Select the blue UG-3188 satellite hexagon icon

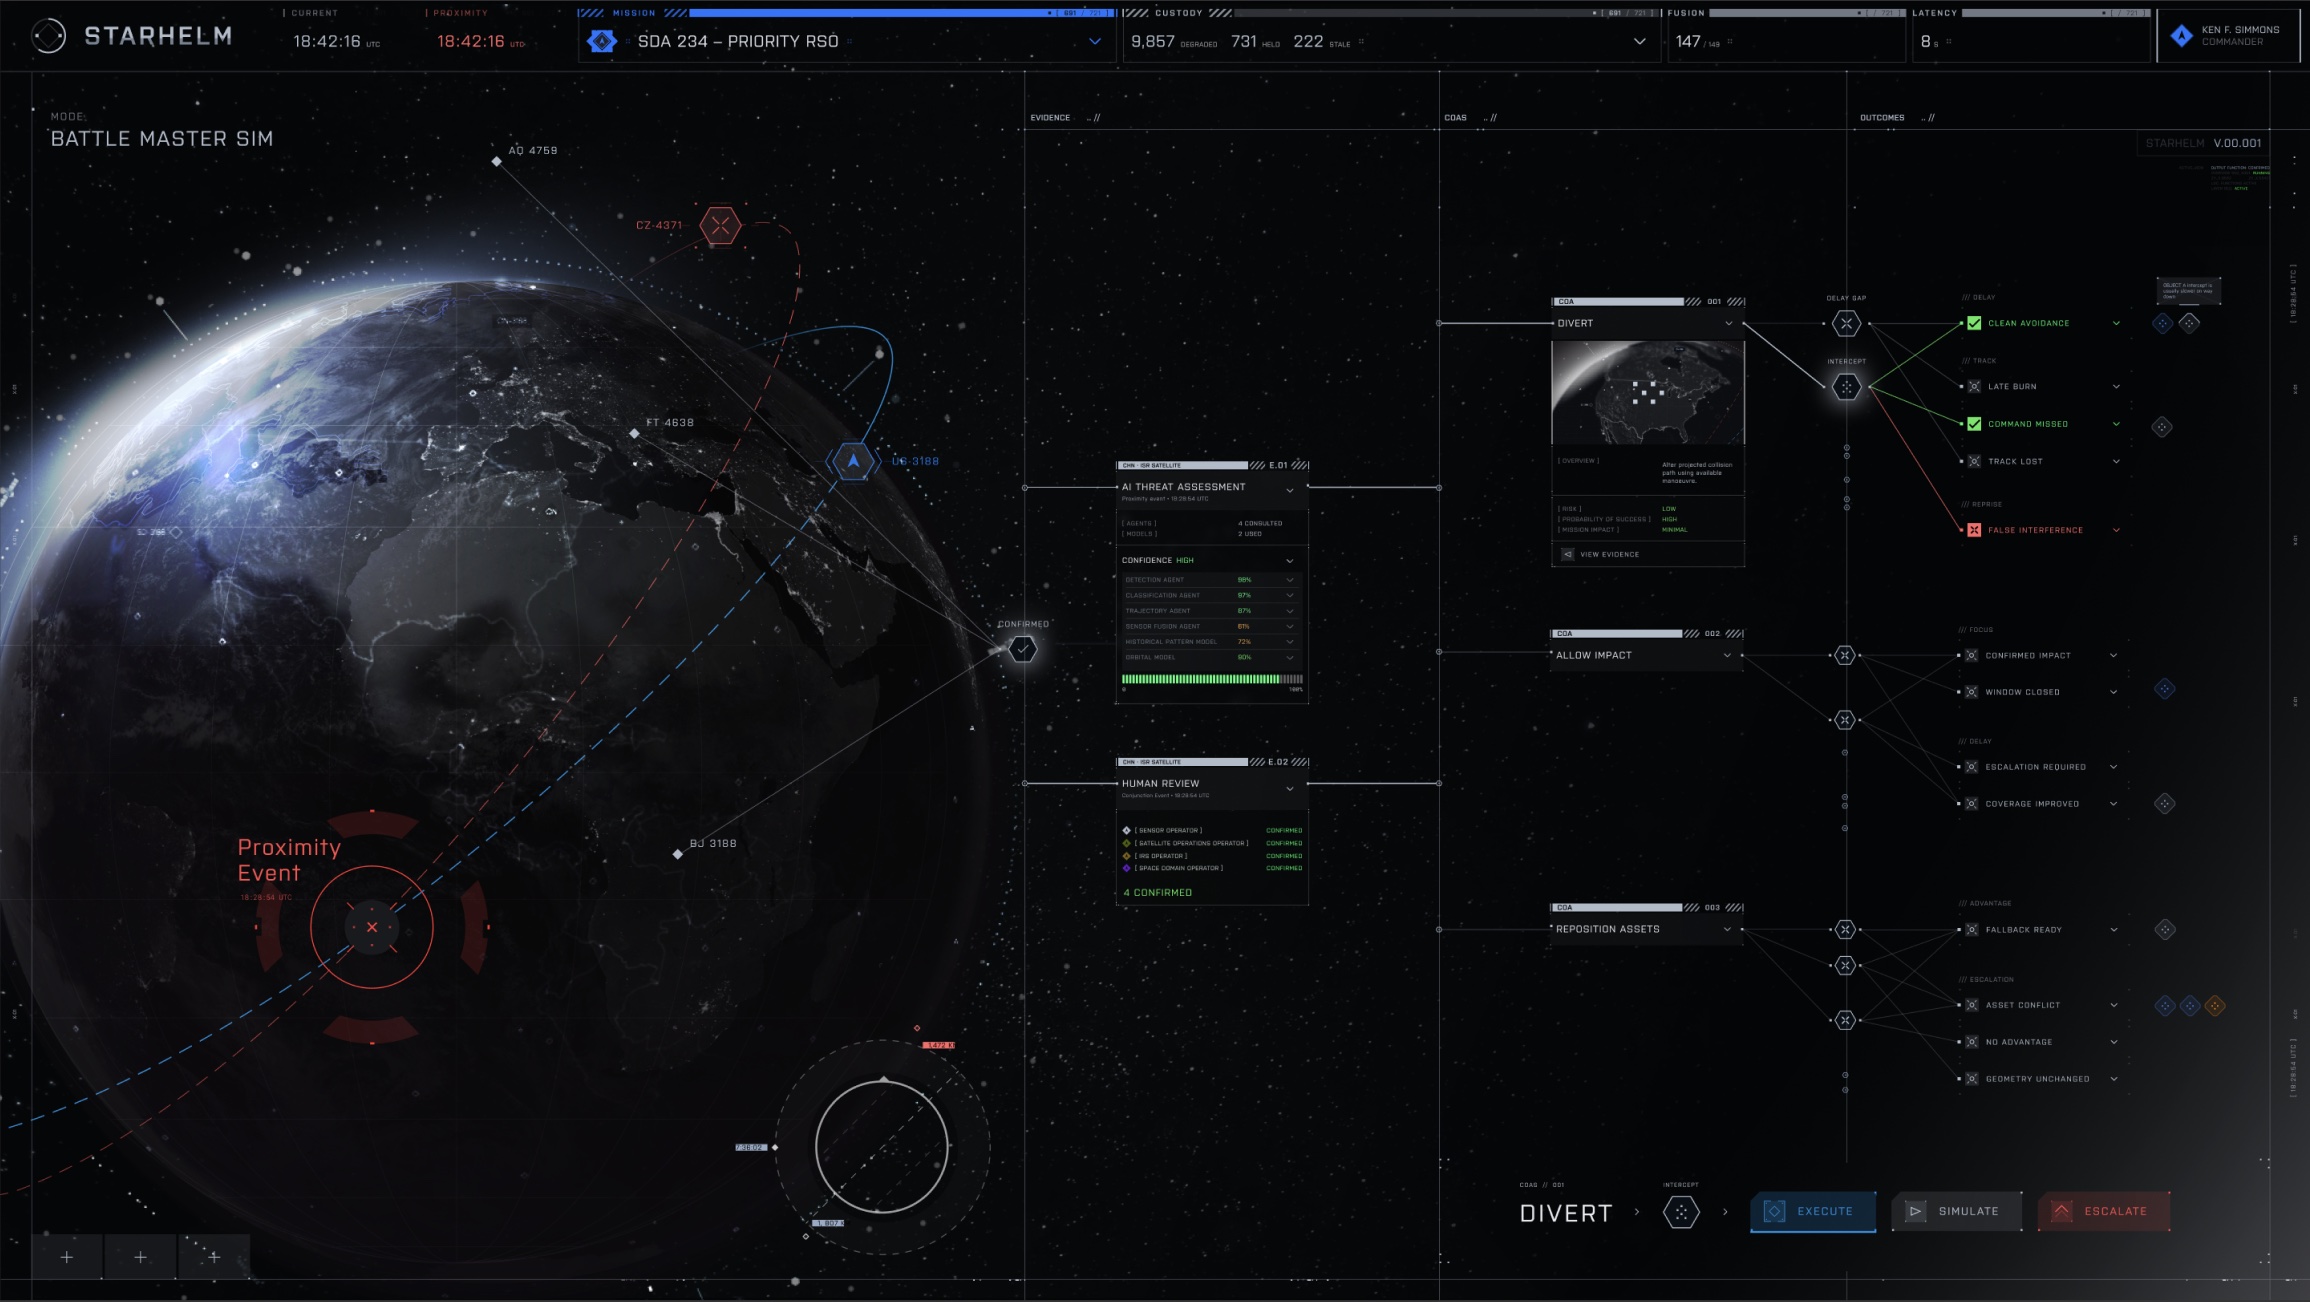[853, 461]
